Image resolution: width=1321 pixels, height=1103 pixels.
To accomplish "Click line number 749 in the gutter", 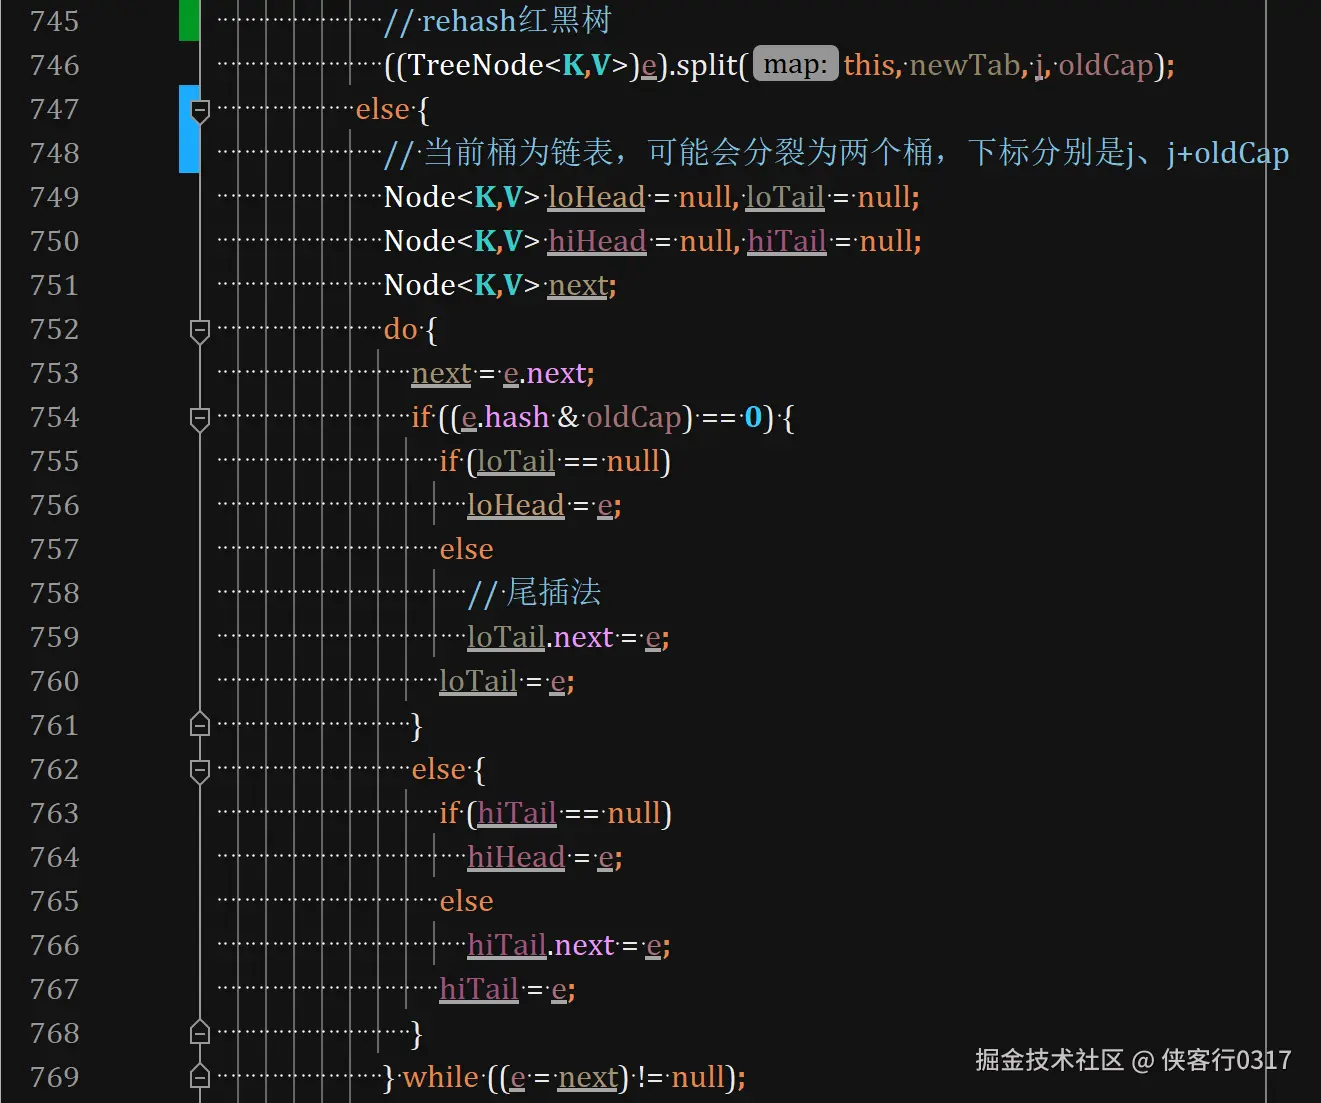I will tap(54, 197).
